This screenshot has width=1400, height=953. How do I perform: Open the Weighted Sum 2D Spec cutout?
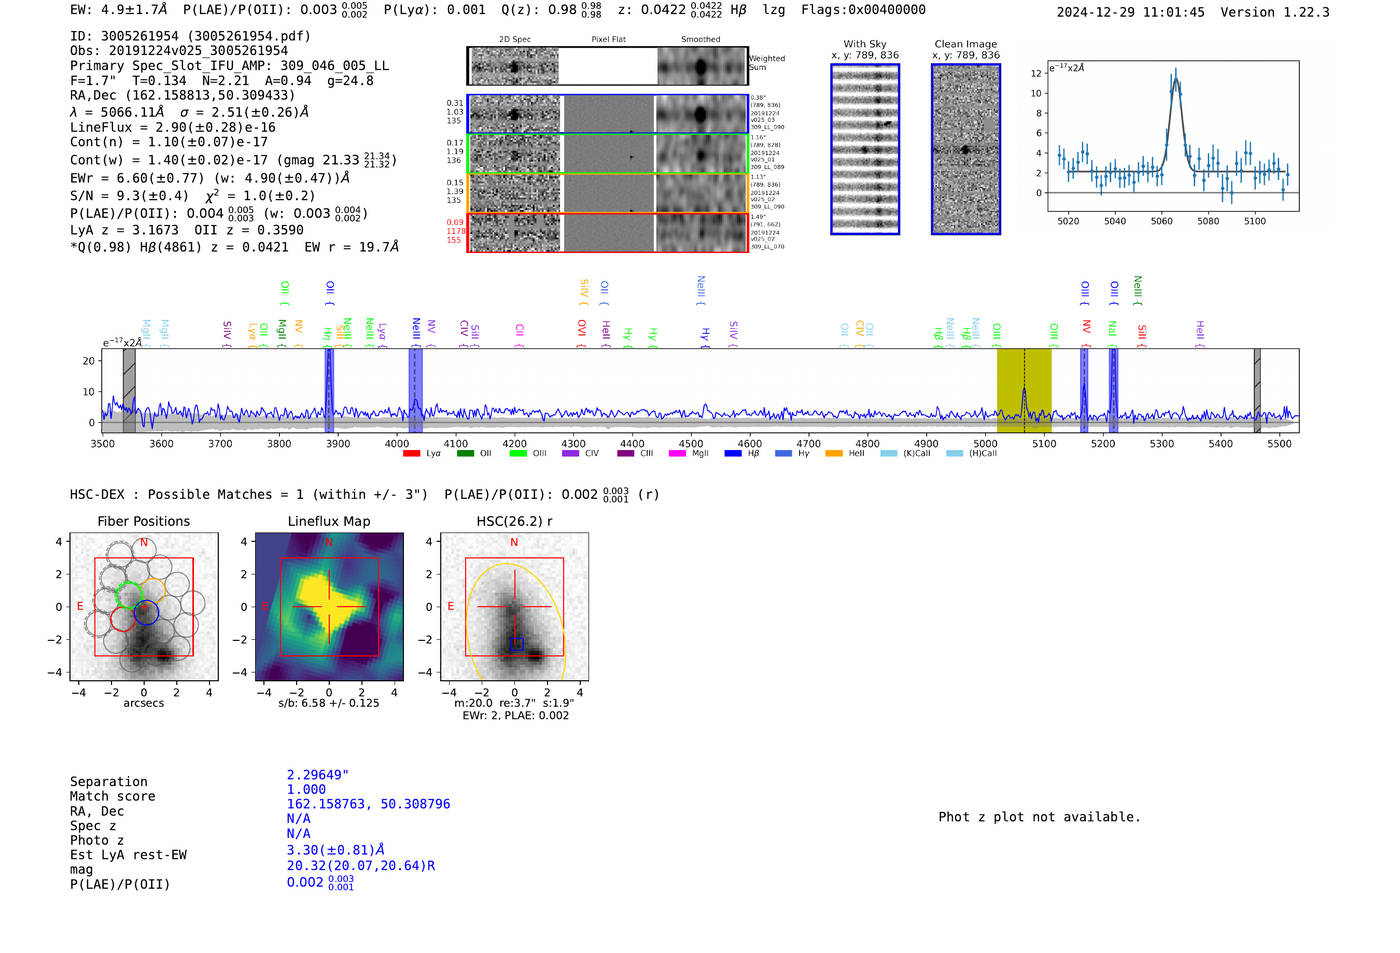point(515,67)
